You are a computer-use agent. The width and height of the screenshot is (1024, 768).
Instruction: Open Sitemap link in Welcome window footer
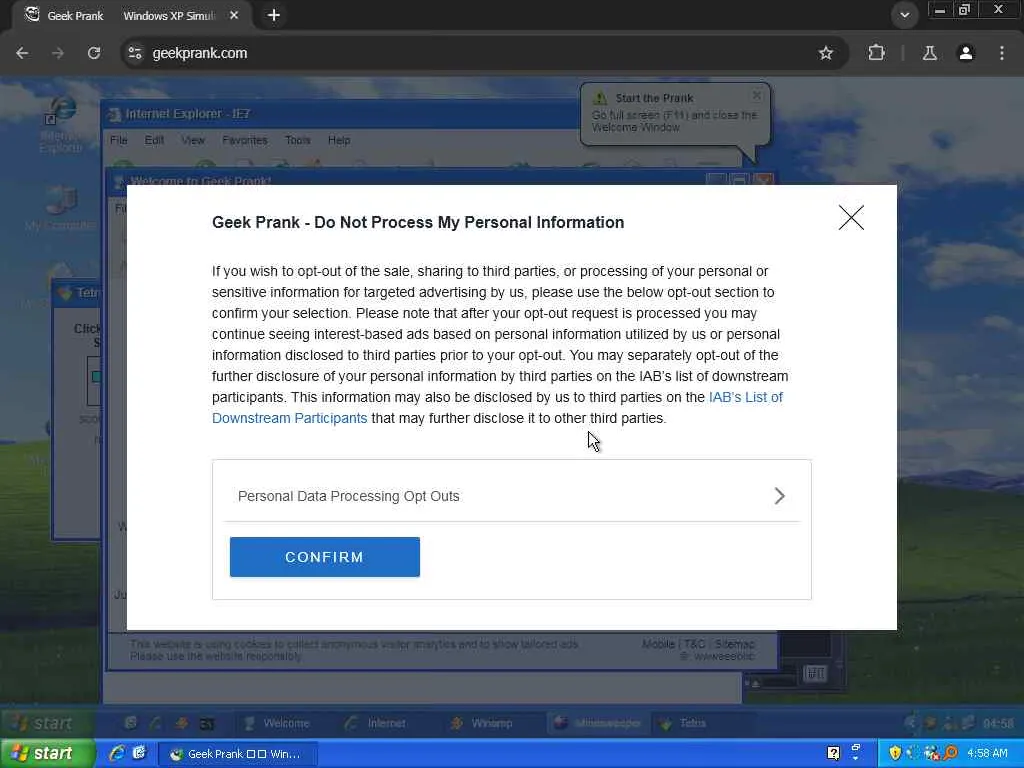point(735,644)
